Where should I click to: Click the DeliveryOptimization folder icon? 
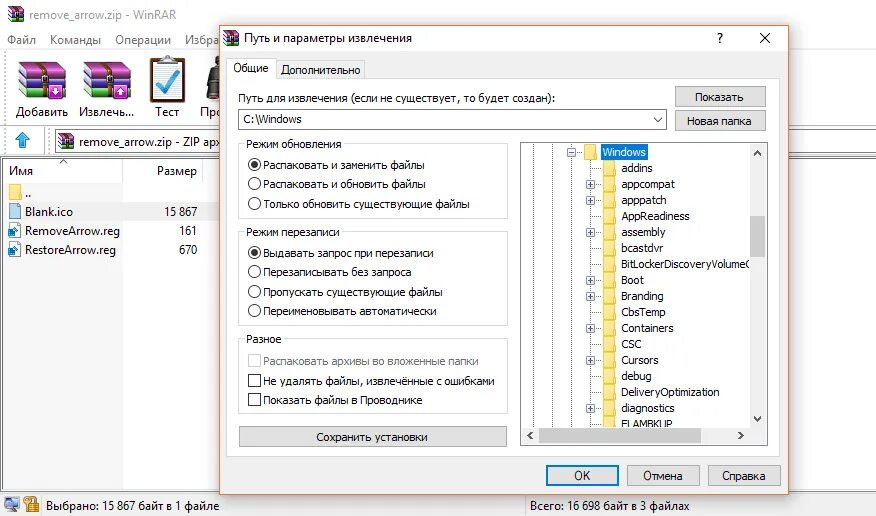click(610, 392)
